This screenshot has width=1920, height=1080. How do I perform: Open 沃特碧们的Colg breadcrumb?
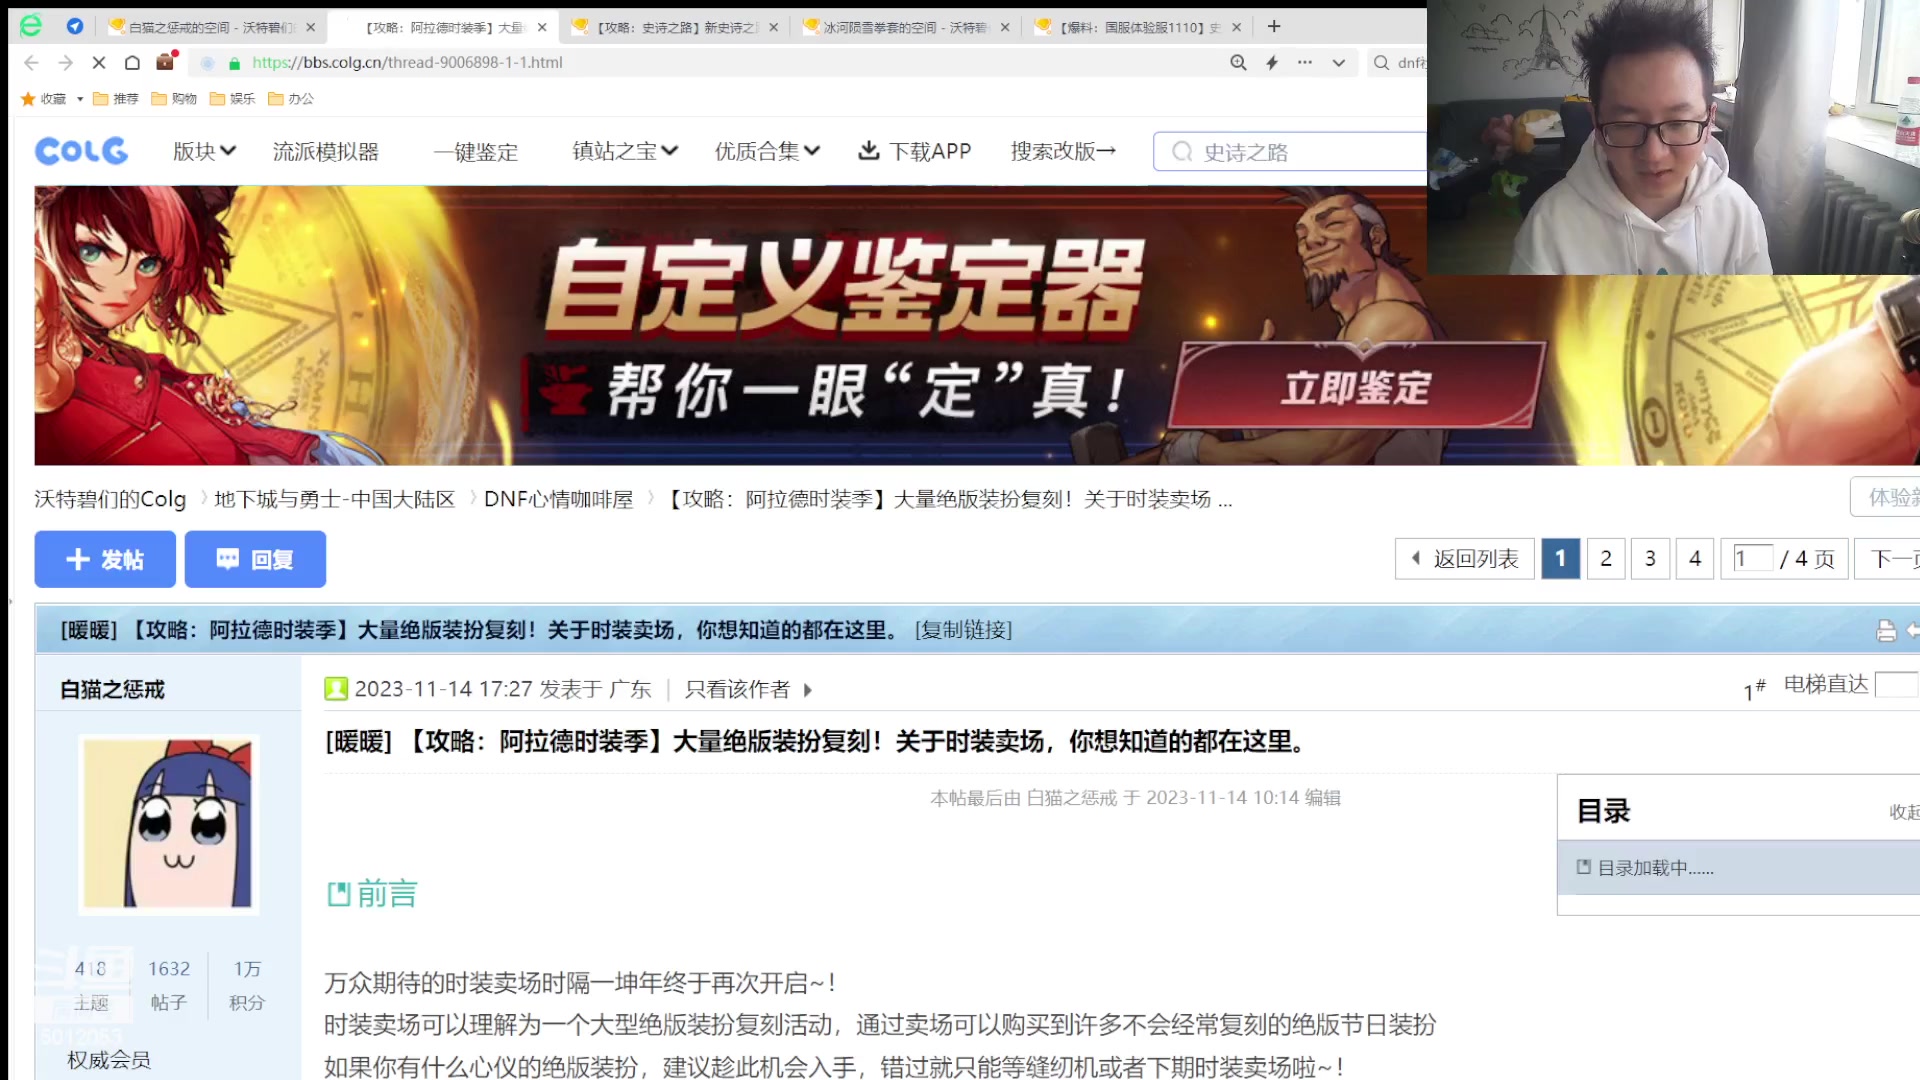[110, 499]
